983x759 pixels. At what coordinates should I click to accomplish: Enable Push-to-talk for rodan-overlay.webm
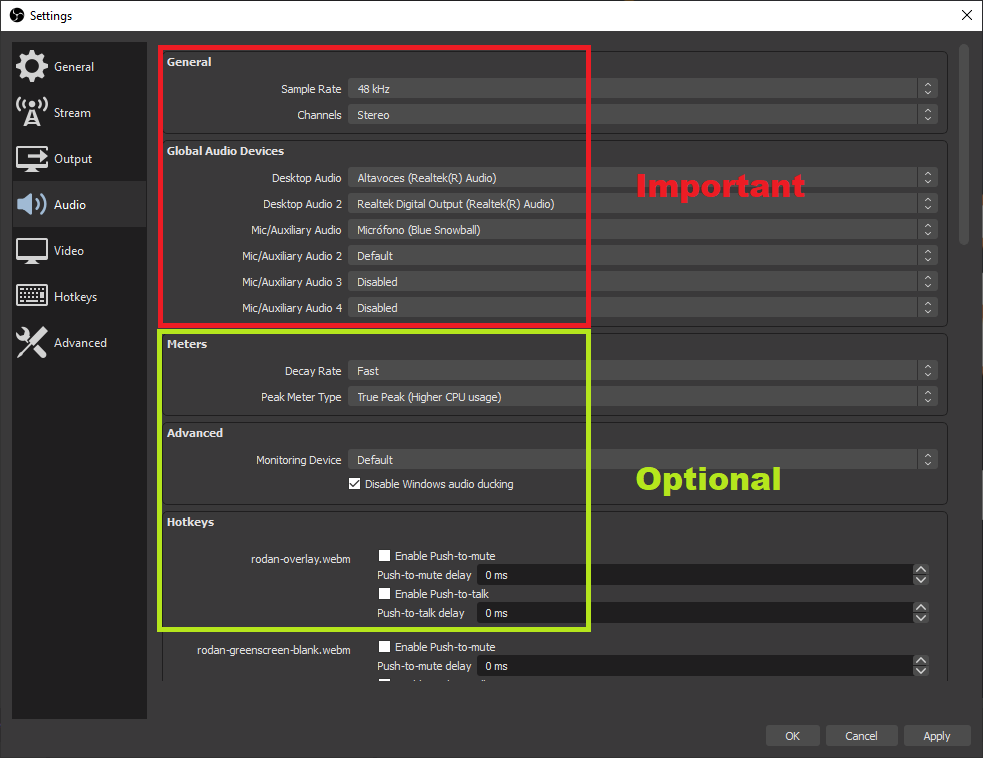(x=384, y=594)
